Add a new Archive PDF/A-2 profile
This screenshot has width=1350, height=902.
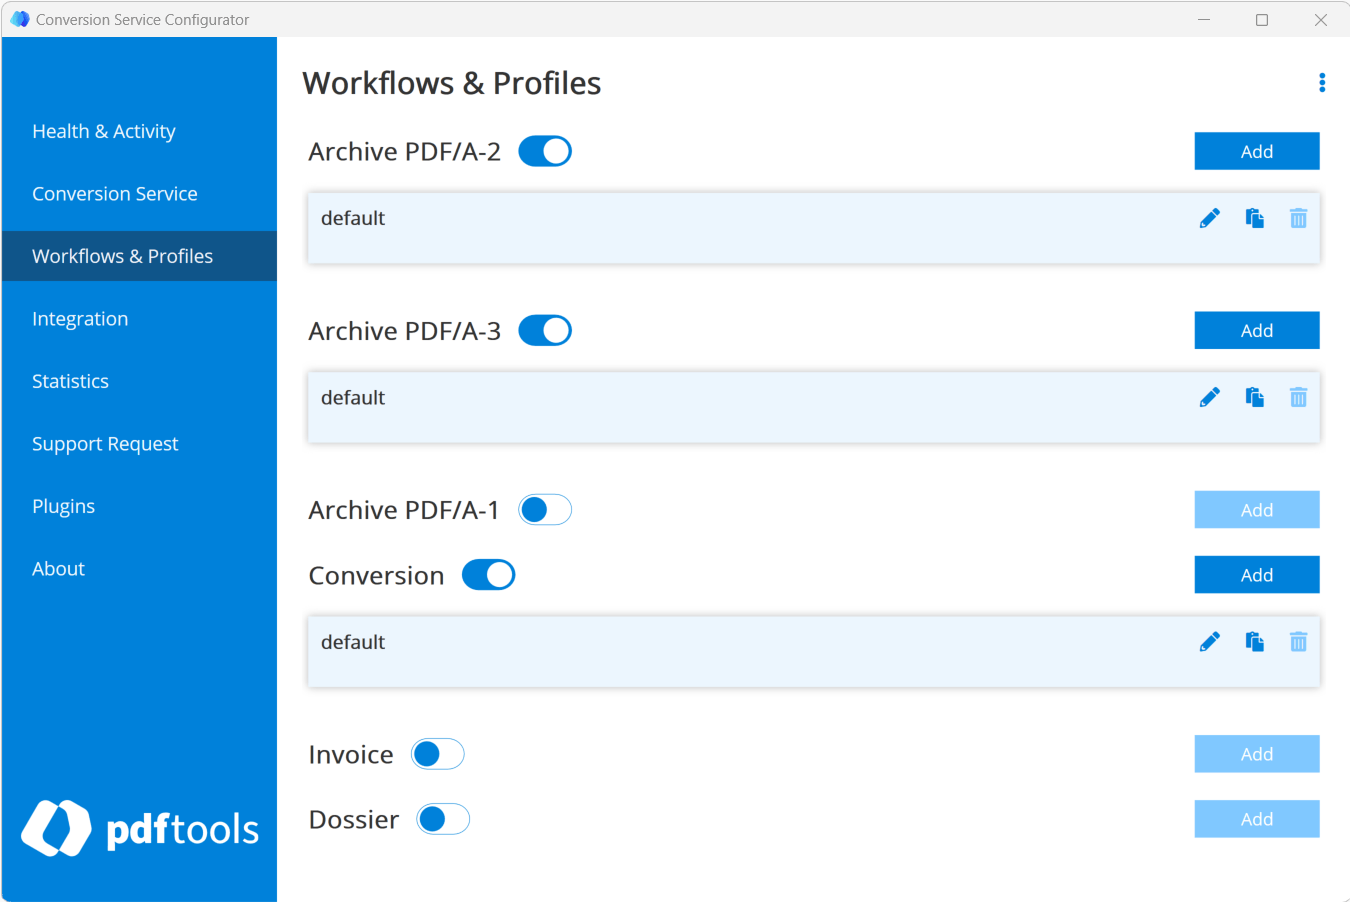[1256, 150]
